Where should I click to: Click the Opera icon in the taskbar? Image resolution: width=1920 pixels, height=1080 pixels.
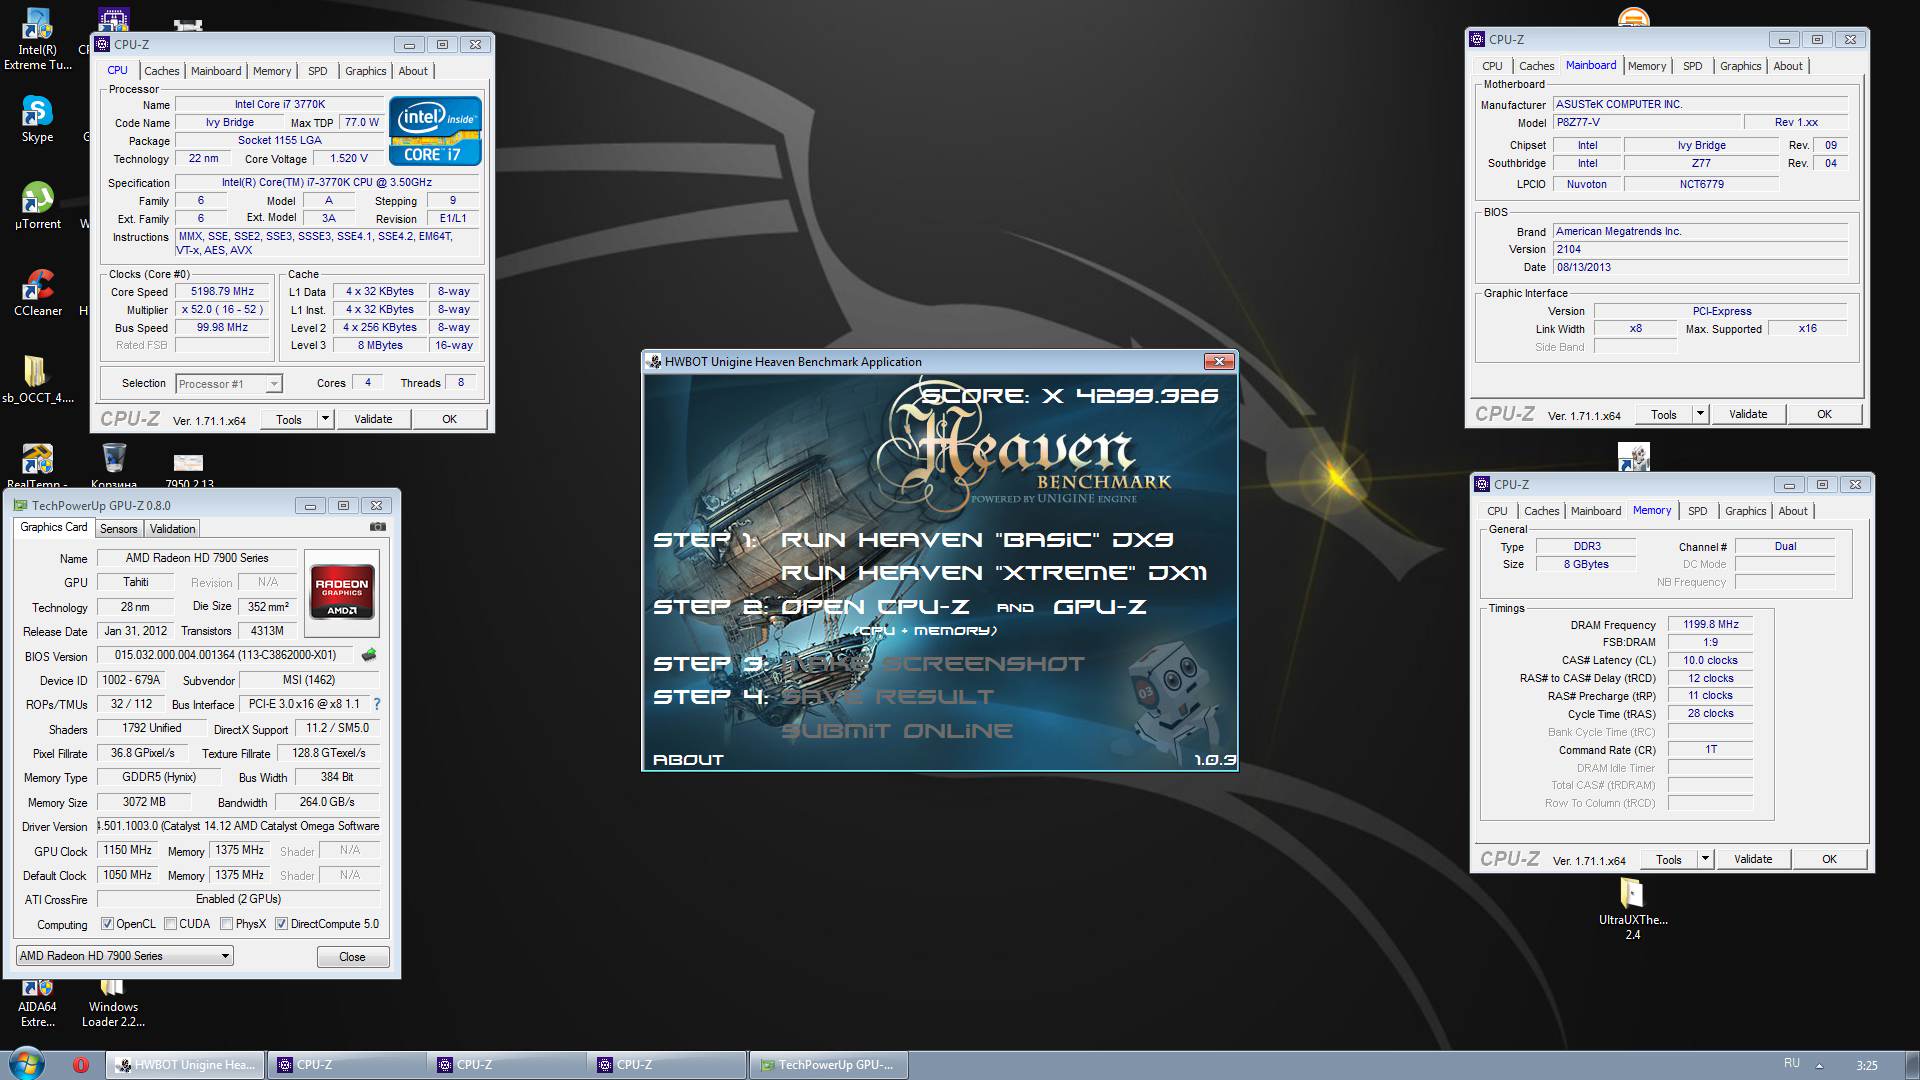point(81,1065)
